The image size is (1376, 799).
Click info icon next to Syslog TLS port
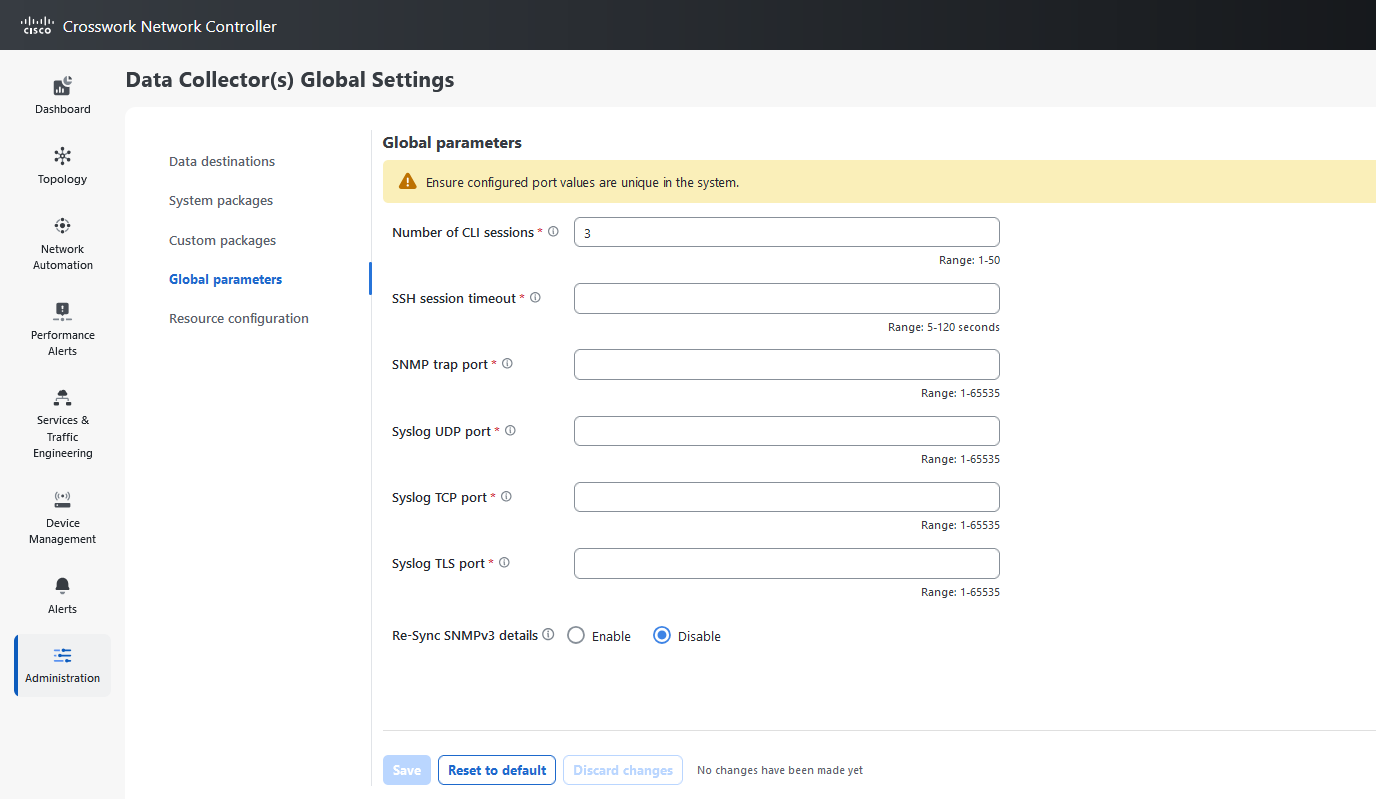[504, 563]
